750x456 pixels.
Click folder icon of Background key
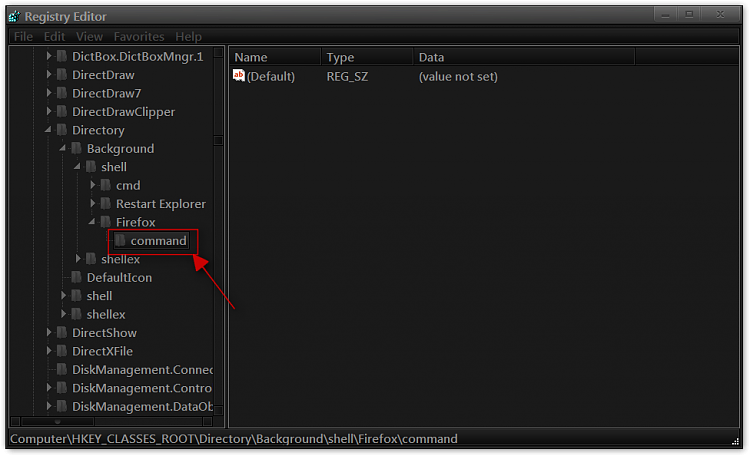77,148
